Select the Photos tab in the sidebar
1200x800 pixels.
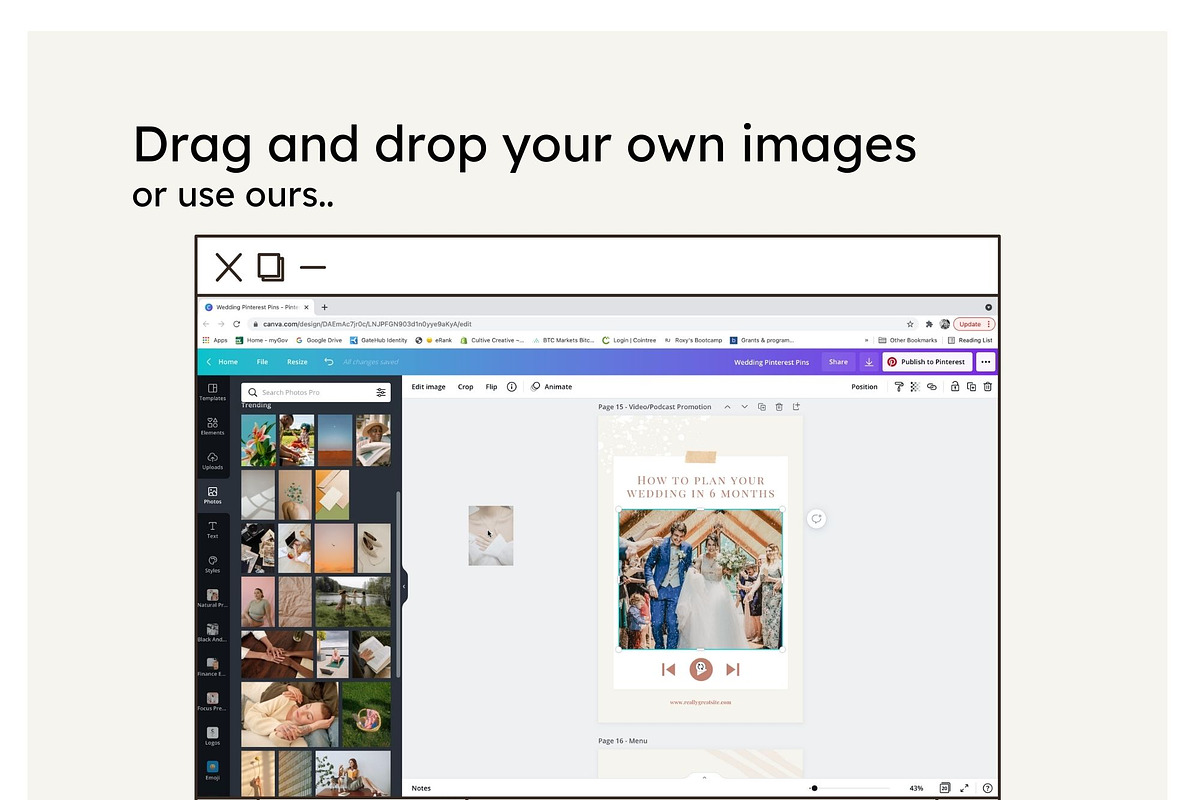(212, 495)
